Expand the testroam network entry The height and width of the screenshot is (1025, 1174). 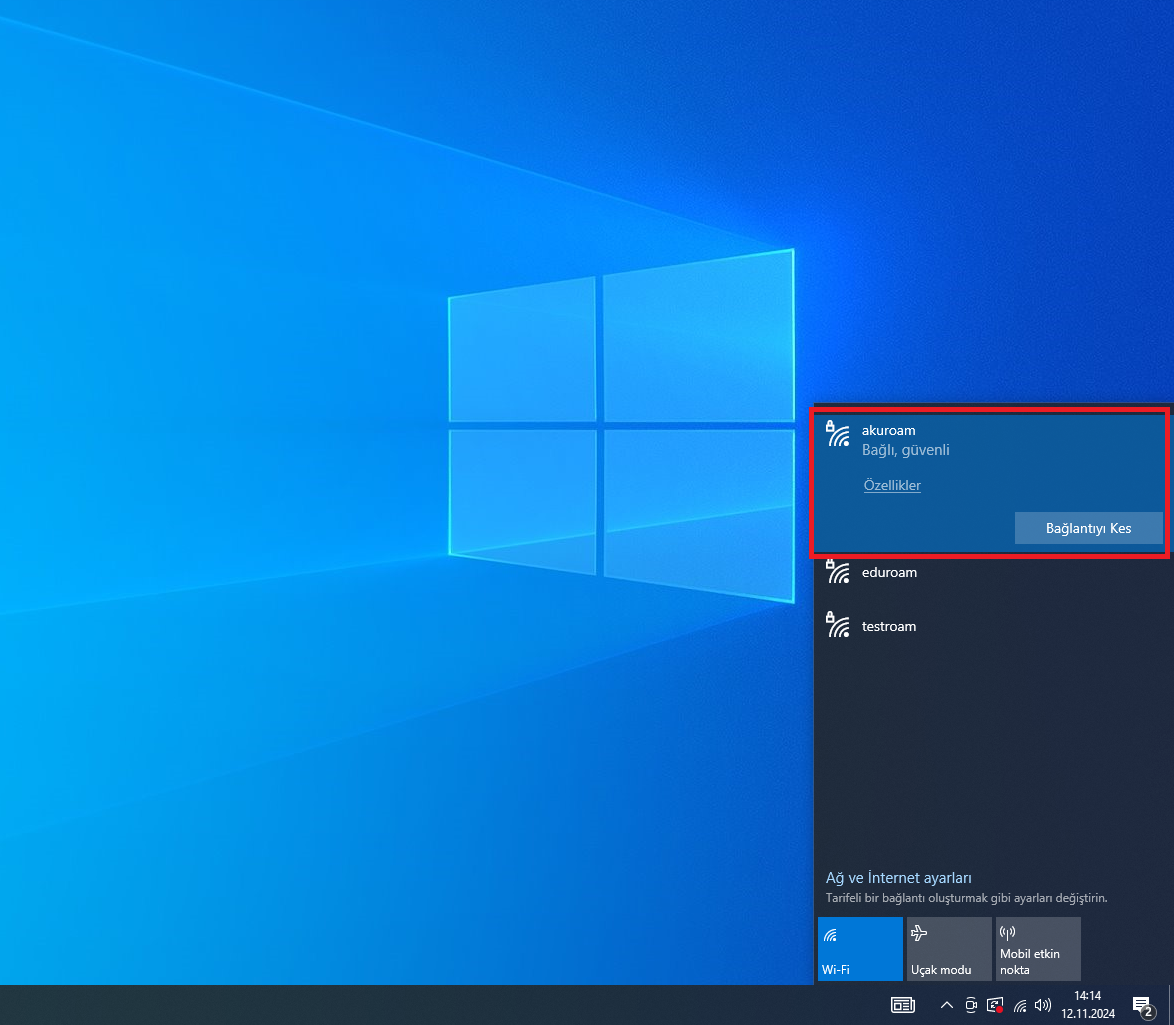pyautogui.click(x=990, y=627)
